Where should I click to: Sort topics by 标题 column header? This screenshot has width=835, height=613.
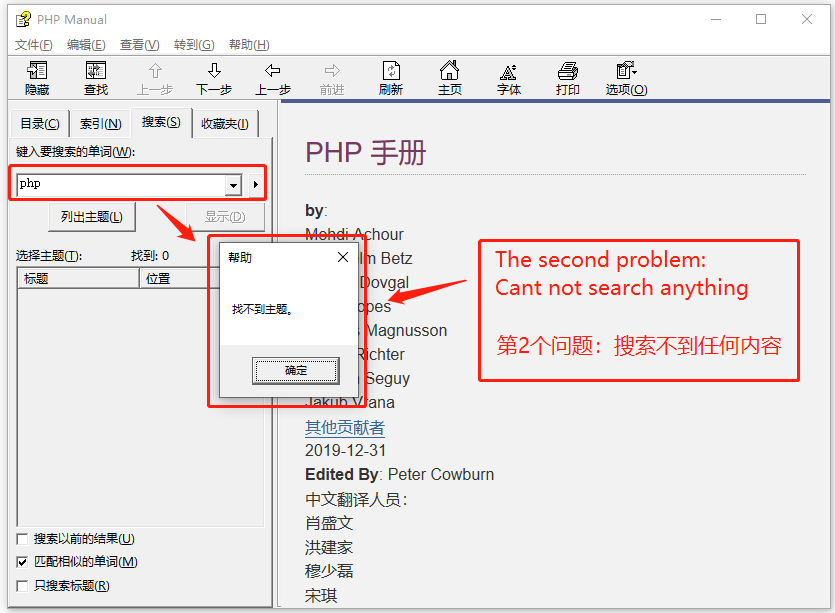[78, 279]
